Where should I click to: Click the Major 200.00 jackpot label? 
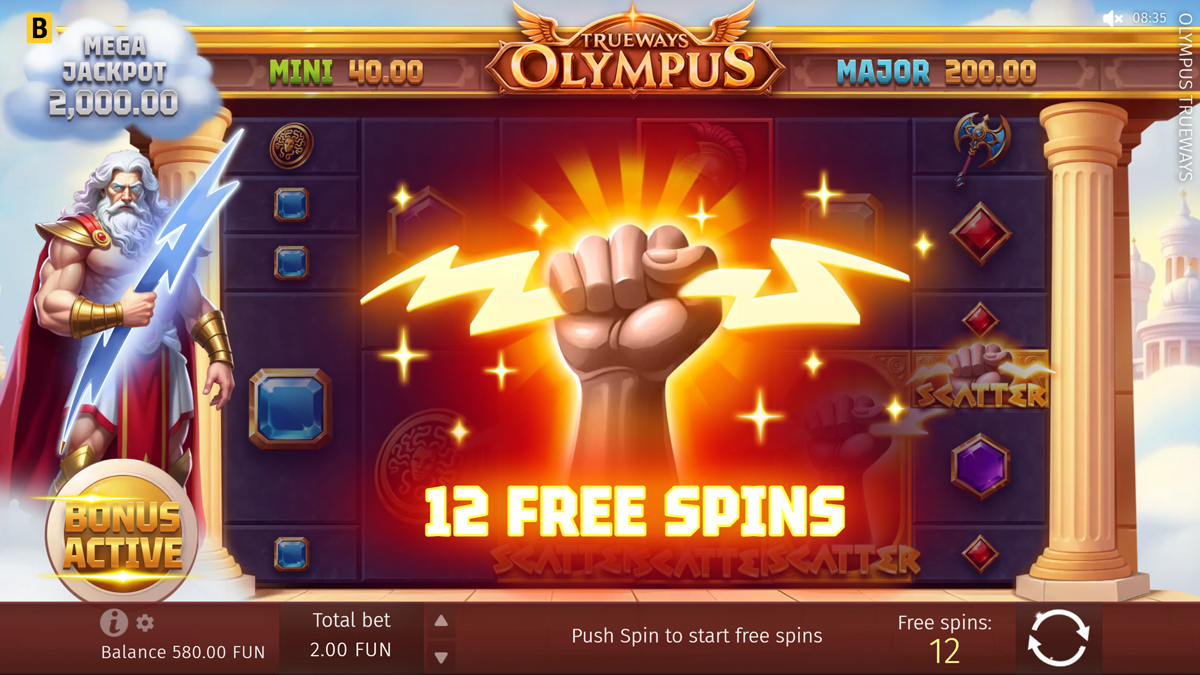[936, 72]
